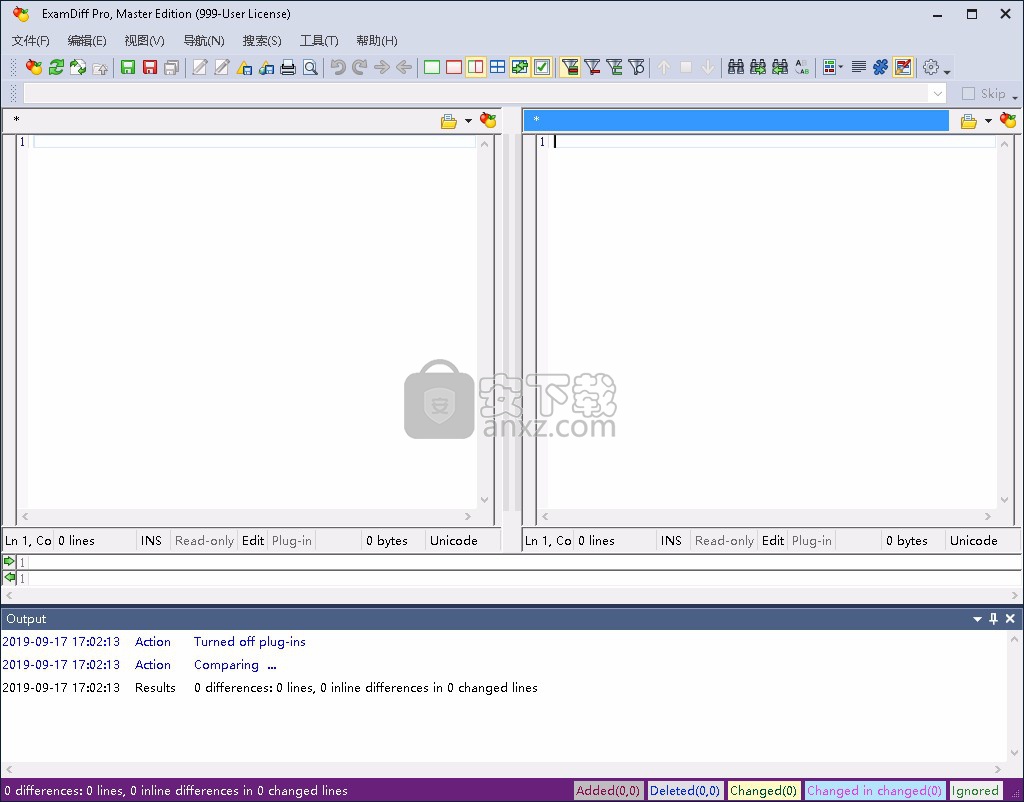Toggle the four-pane grid view

(x=498, y=67)
